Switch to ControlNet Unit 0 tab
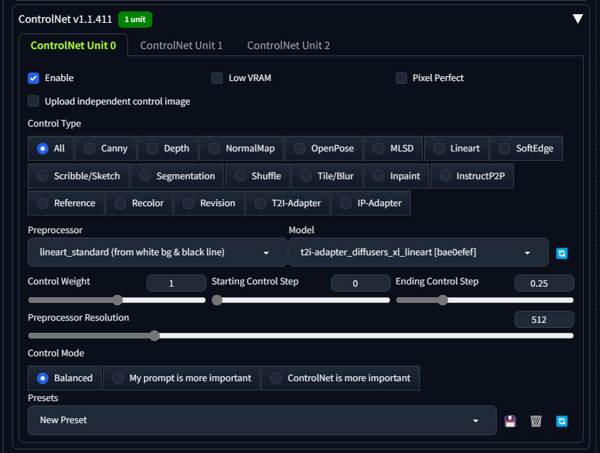 click(73, 46)
